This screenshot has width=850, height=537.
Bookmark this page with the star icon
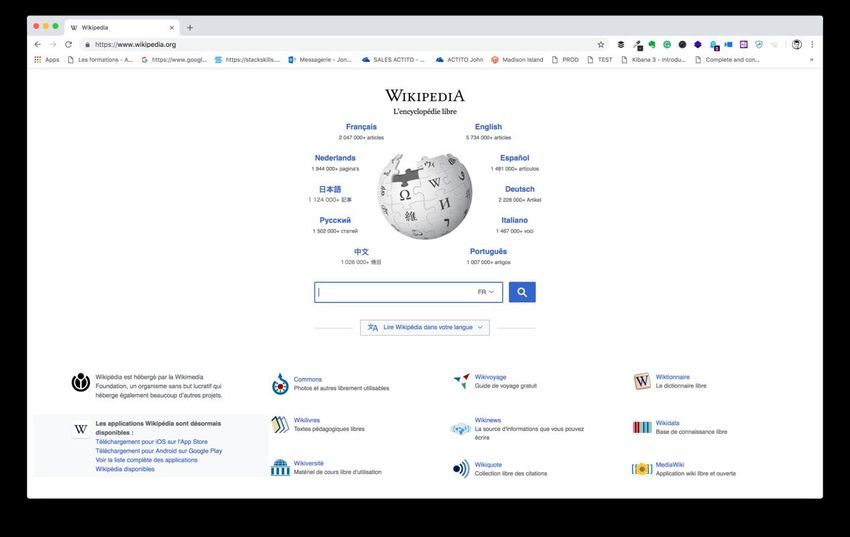tap(601, 44)
